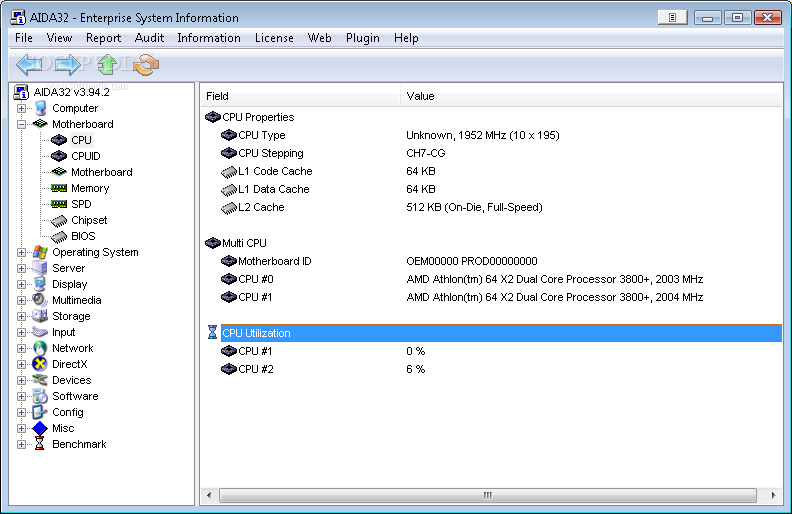792x514 pixels.
Task: Click the Storage drive icon in tree
Action: pos(40,316)
